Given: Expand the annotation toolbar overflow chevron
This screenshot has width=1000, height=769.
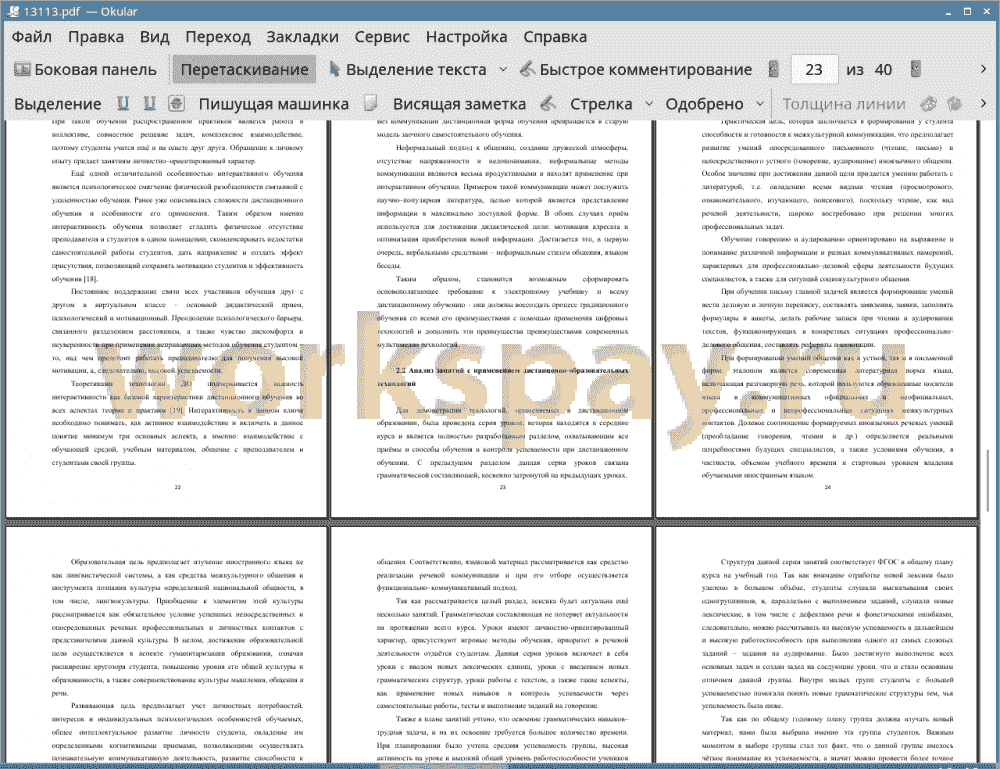Looking at the screenshot, I should coord(983,103).
